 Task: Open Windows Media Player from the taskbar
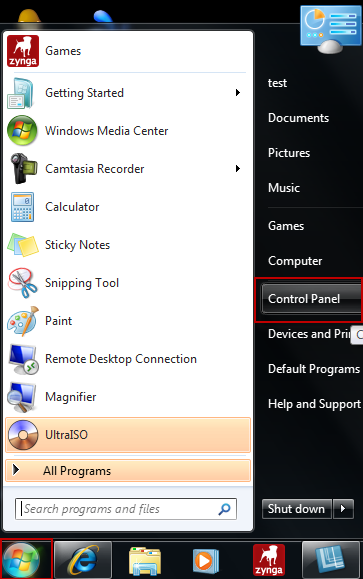pos(206,561)
